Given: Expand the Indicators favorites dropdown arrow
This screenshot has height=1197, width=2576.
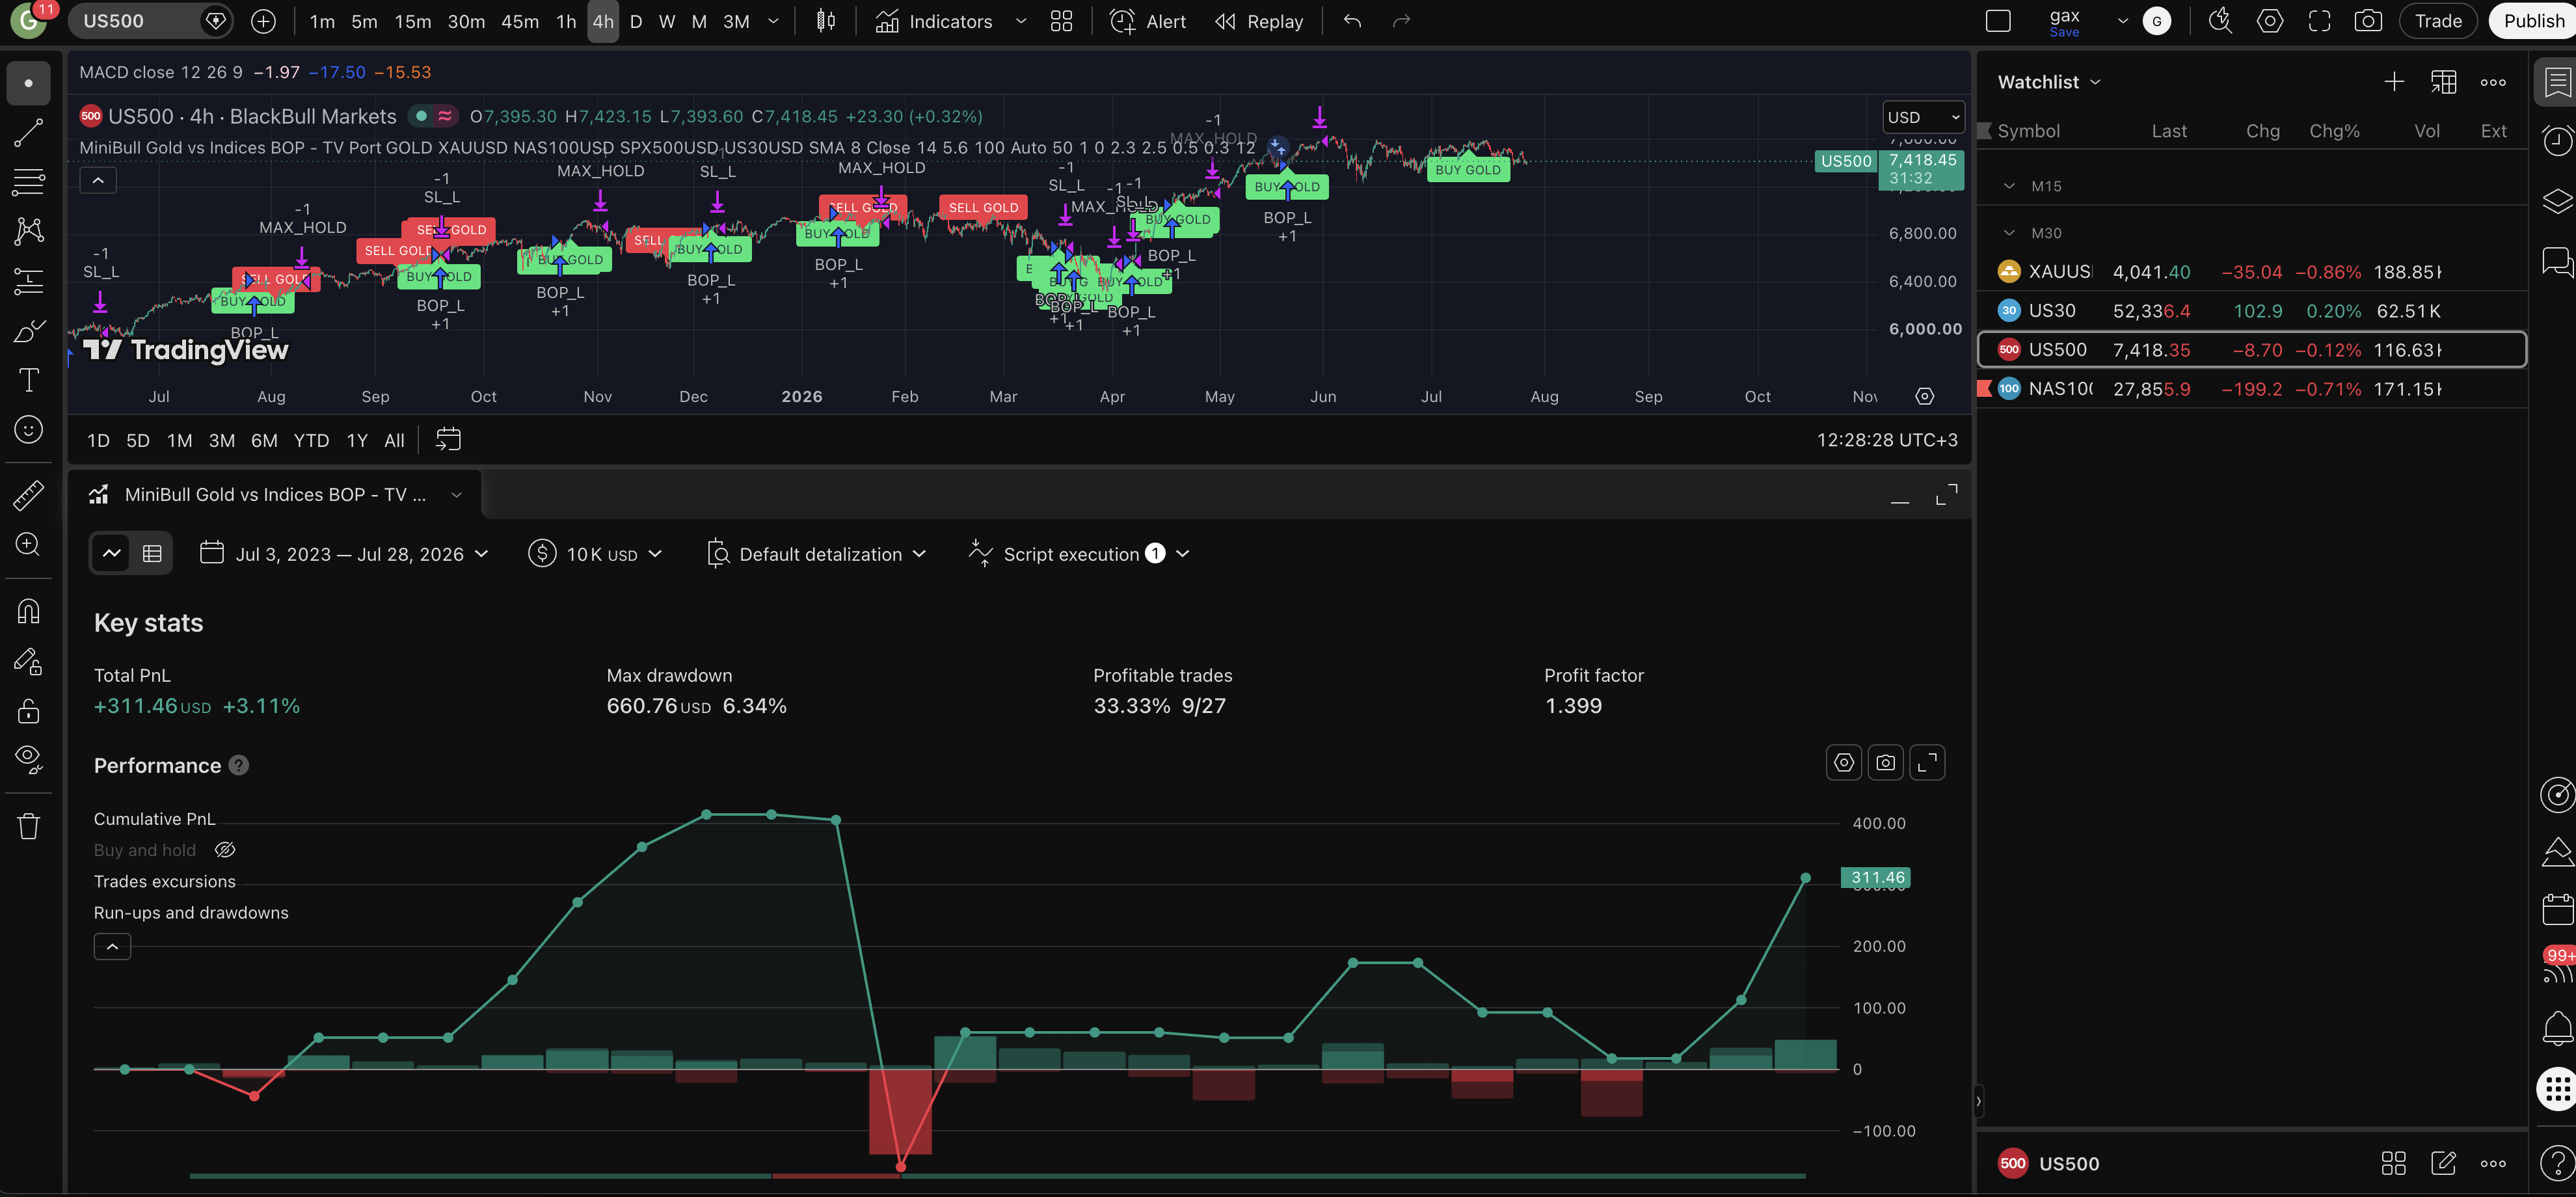Looking at the screenshot, I should [x=1021, y=21].
